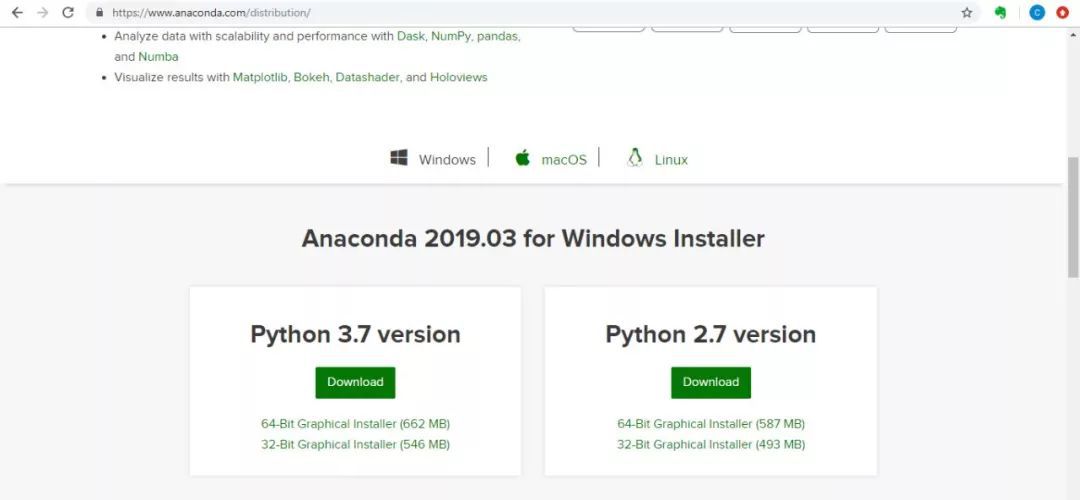Viewport: 1080px width, 500px height.
Task: Follow the Datashader link
Action: pos(367,77)
